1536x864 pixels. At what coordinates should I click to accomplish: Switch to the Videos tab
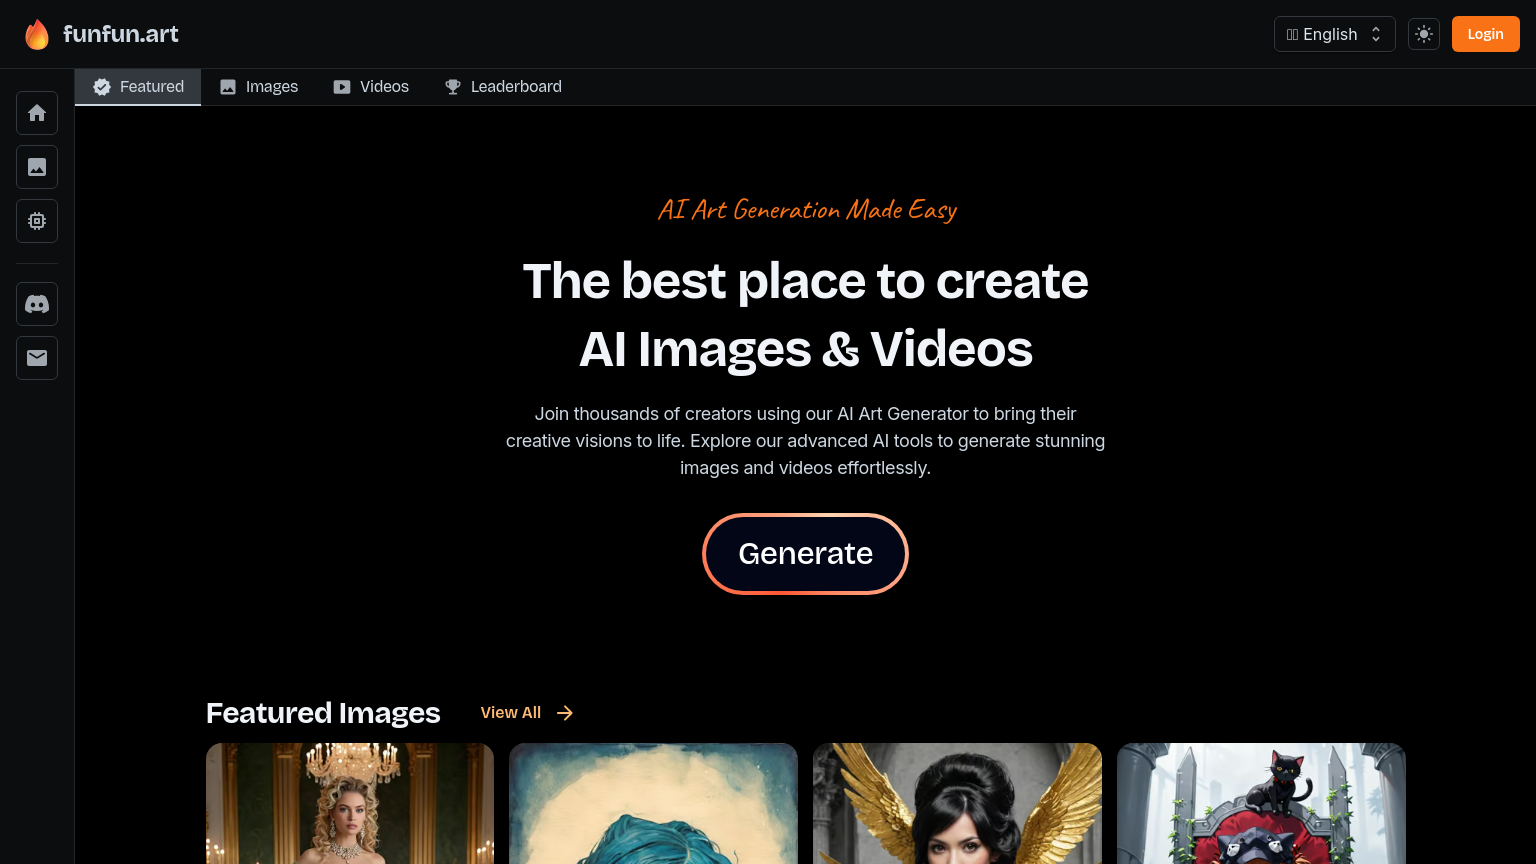[371, 87]
